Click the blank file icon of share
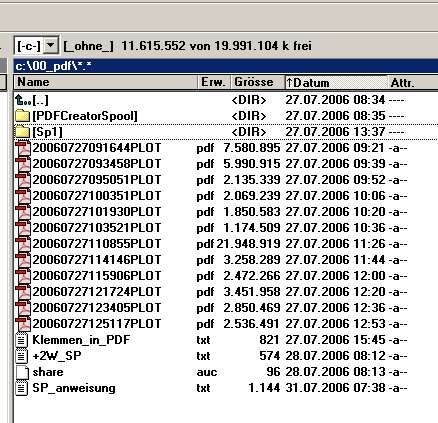The image size is (438, 423). (22, 372)
